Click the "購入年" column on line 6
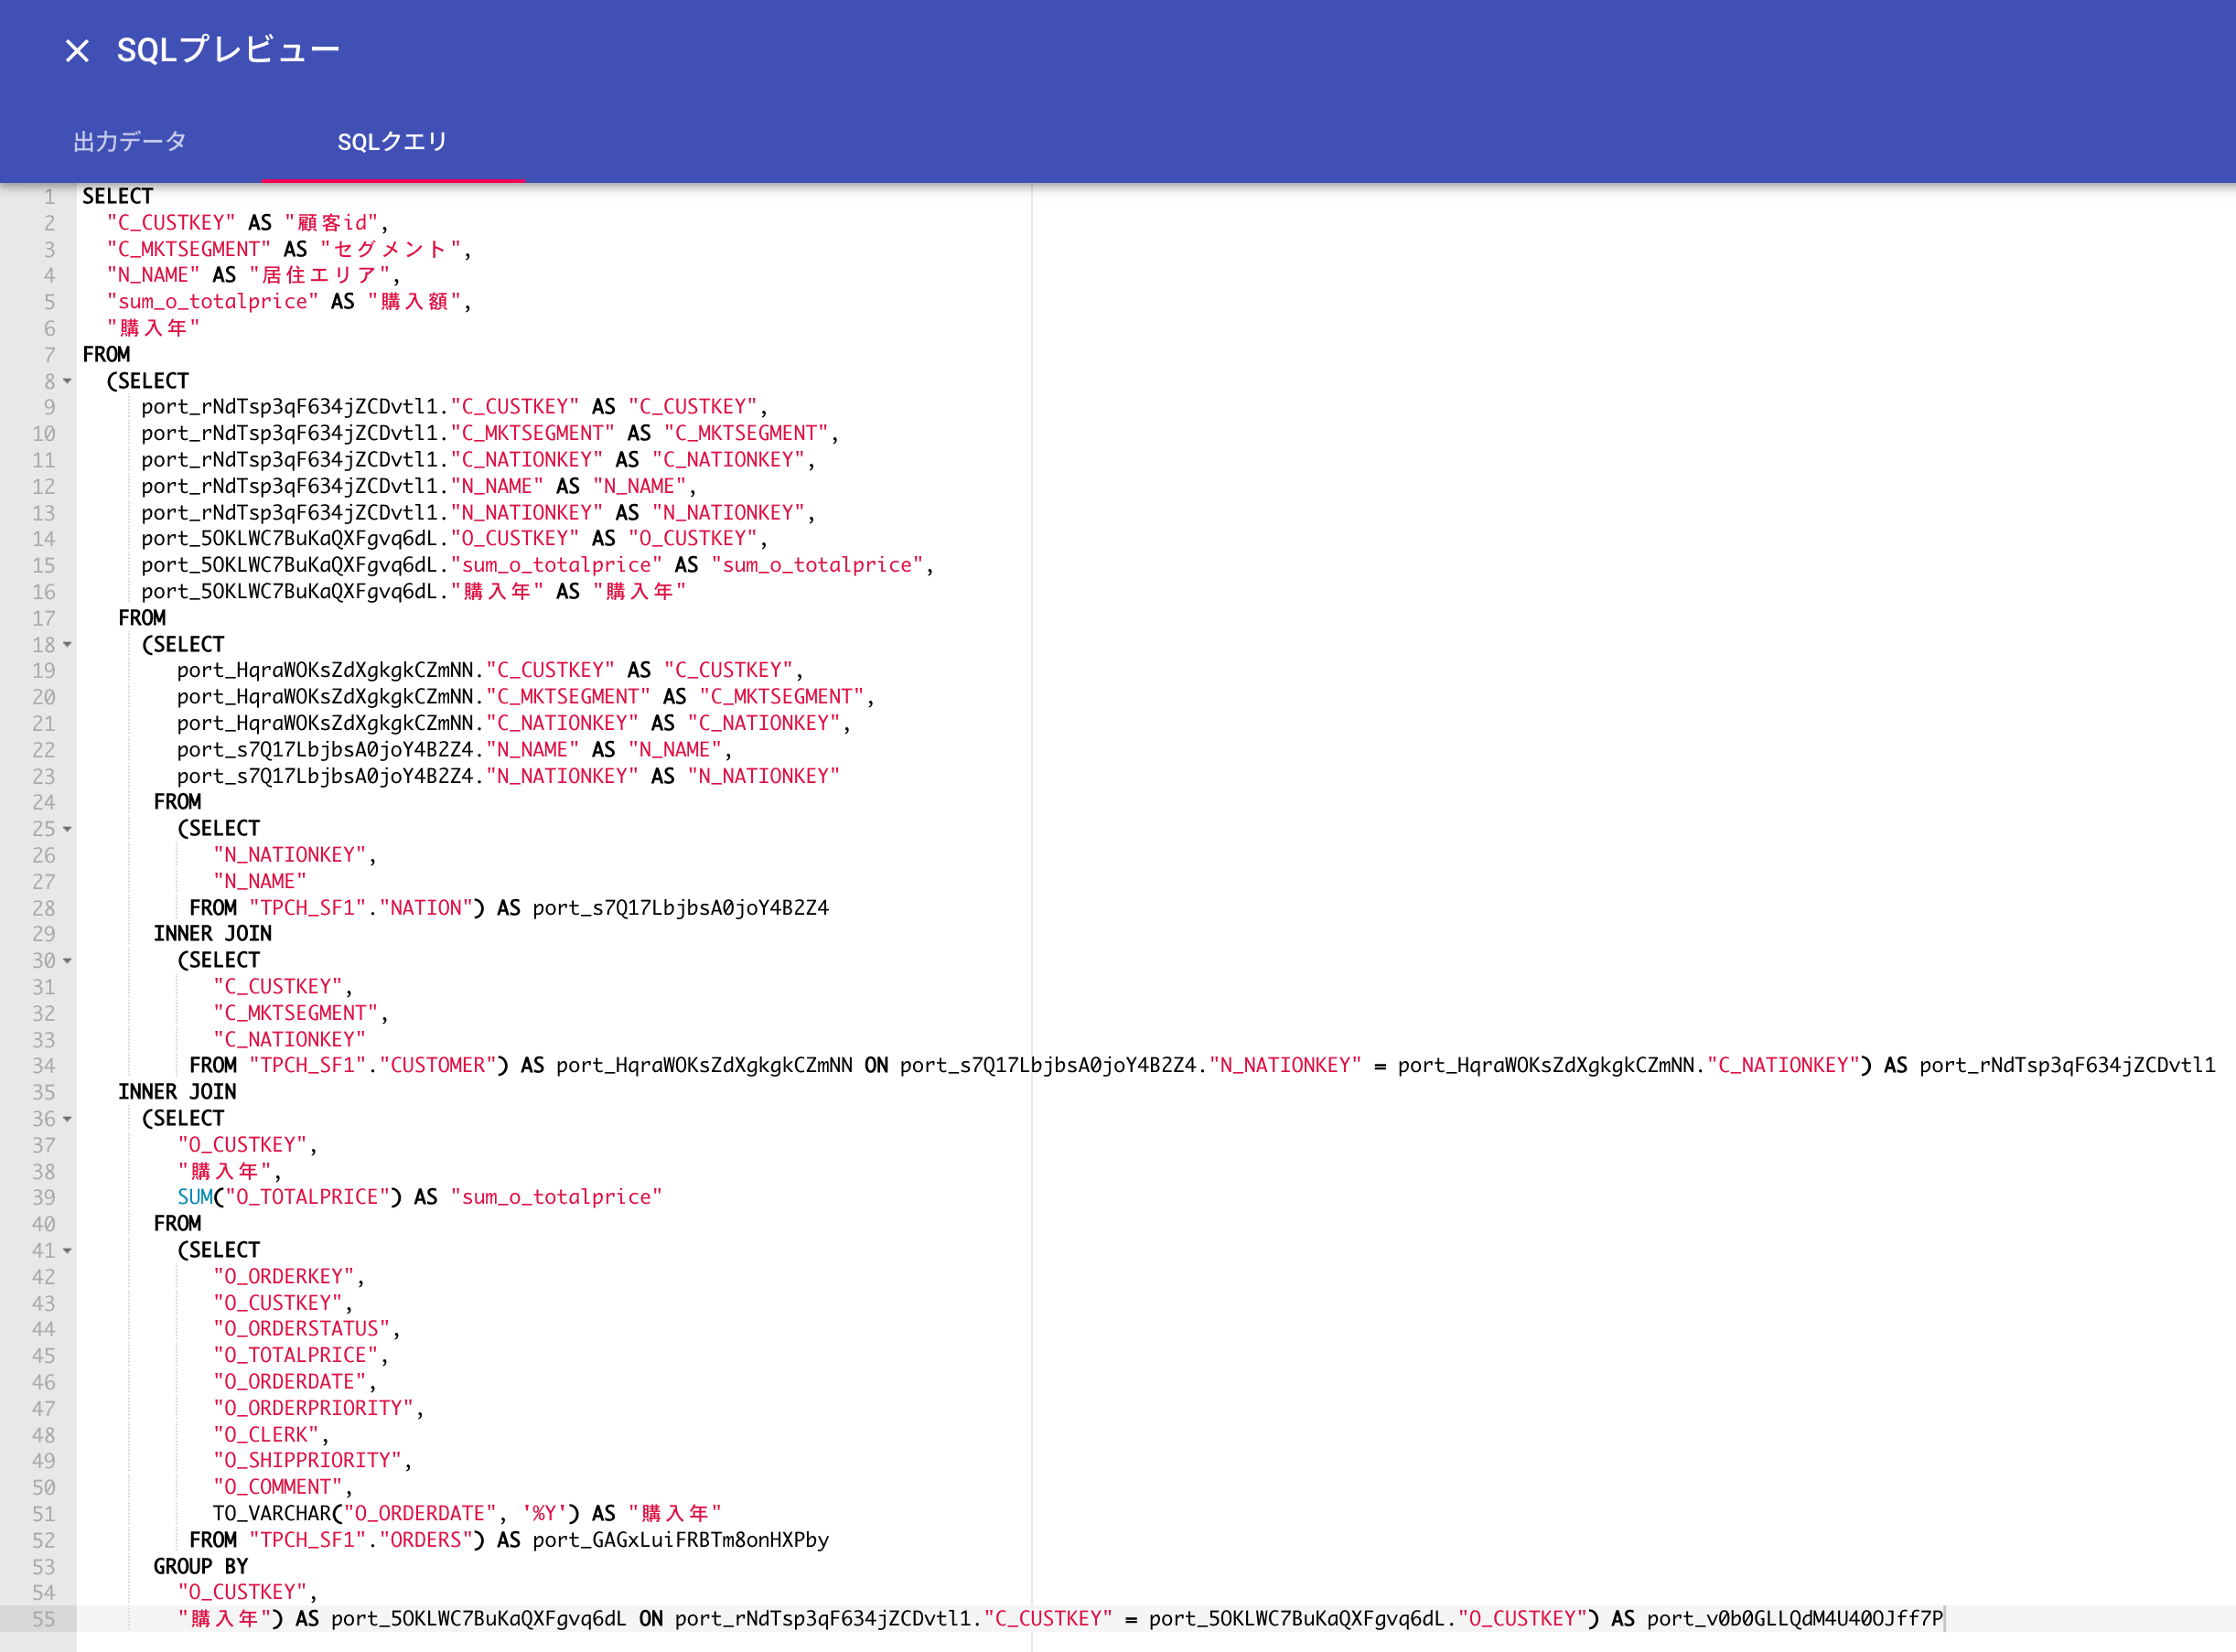This screenshot has height=1652, width=2236. [x=152, y=327]
